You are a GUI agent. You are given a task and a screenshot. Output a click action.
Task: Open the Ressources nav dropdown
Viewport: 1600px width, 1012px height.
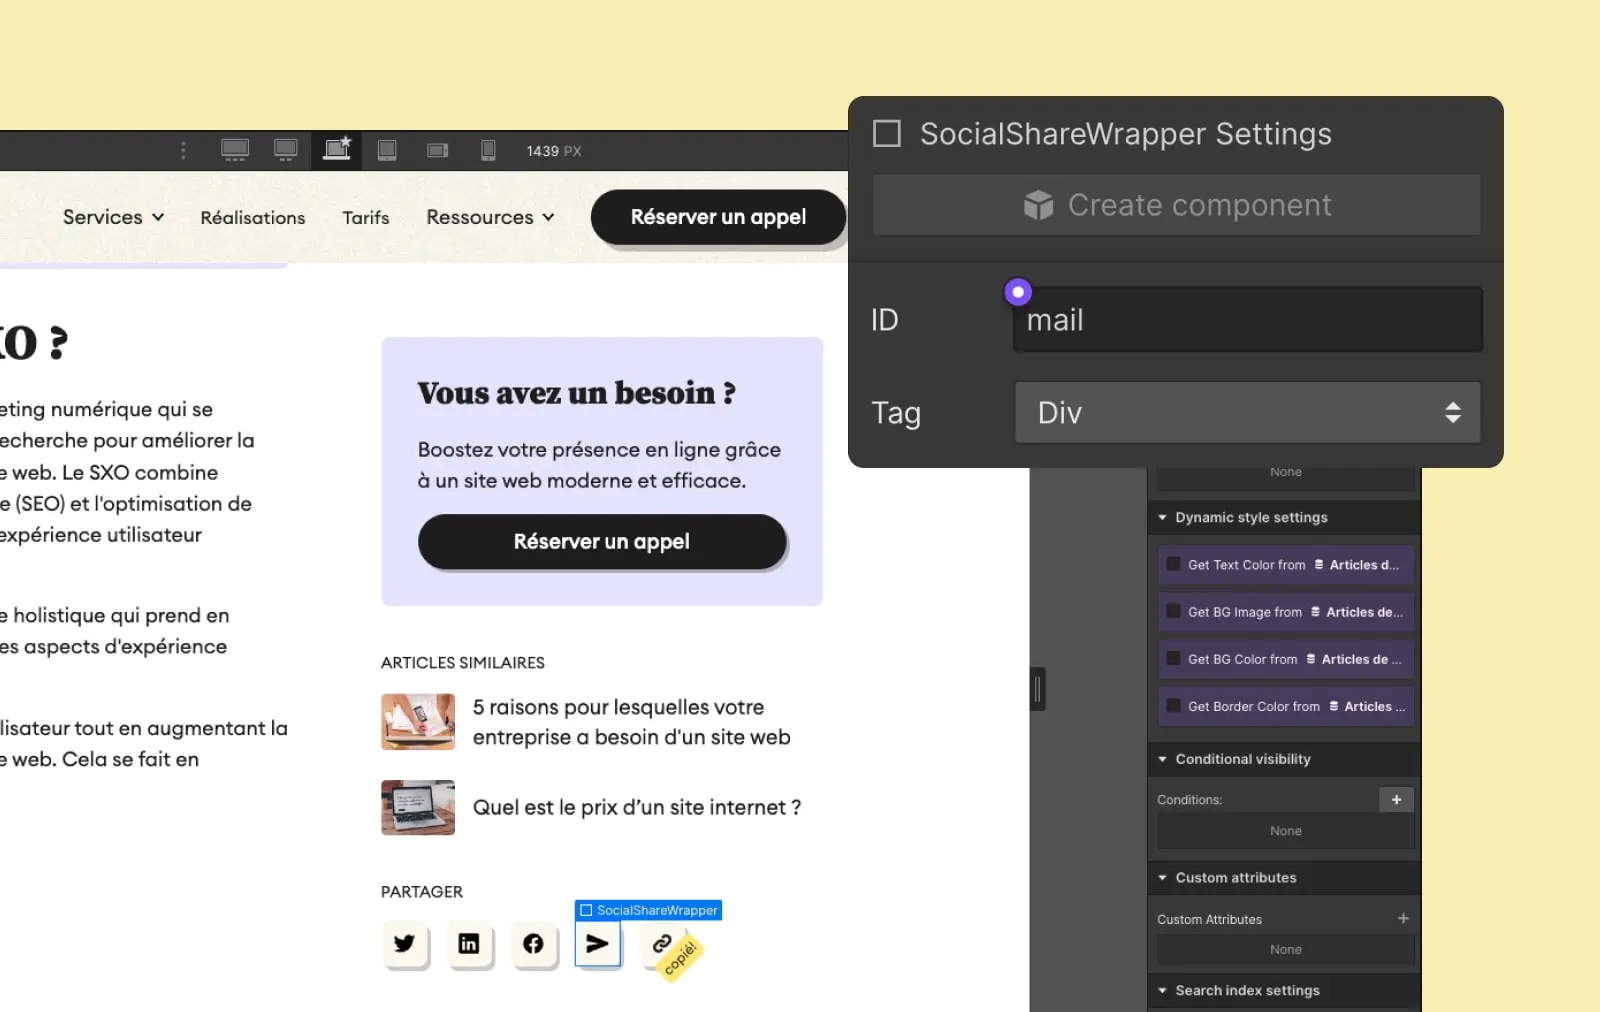pyautogui.click(x=490, y=217)
